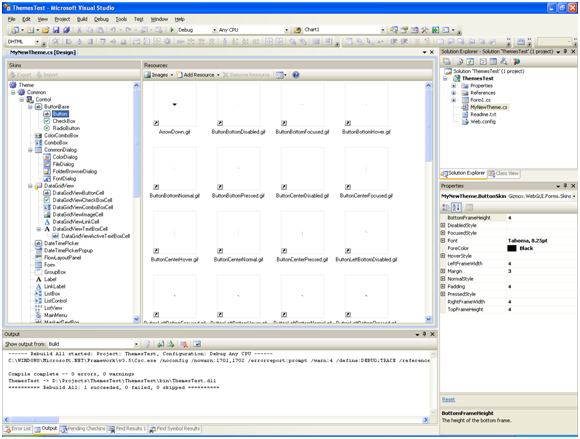Click View Code icon in Solution Explorer
The image size is (580, 439).
483,61
